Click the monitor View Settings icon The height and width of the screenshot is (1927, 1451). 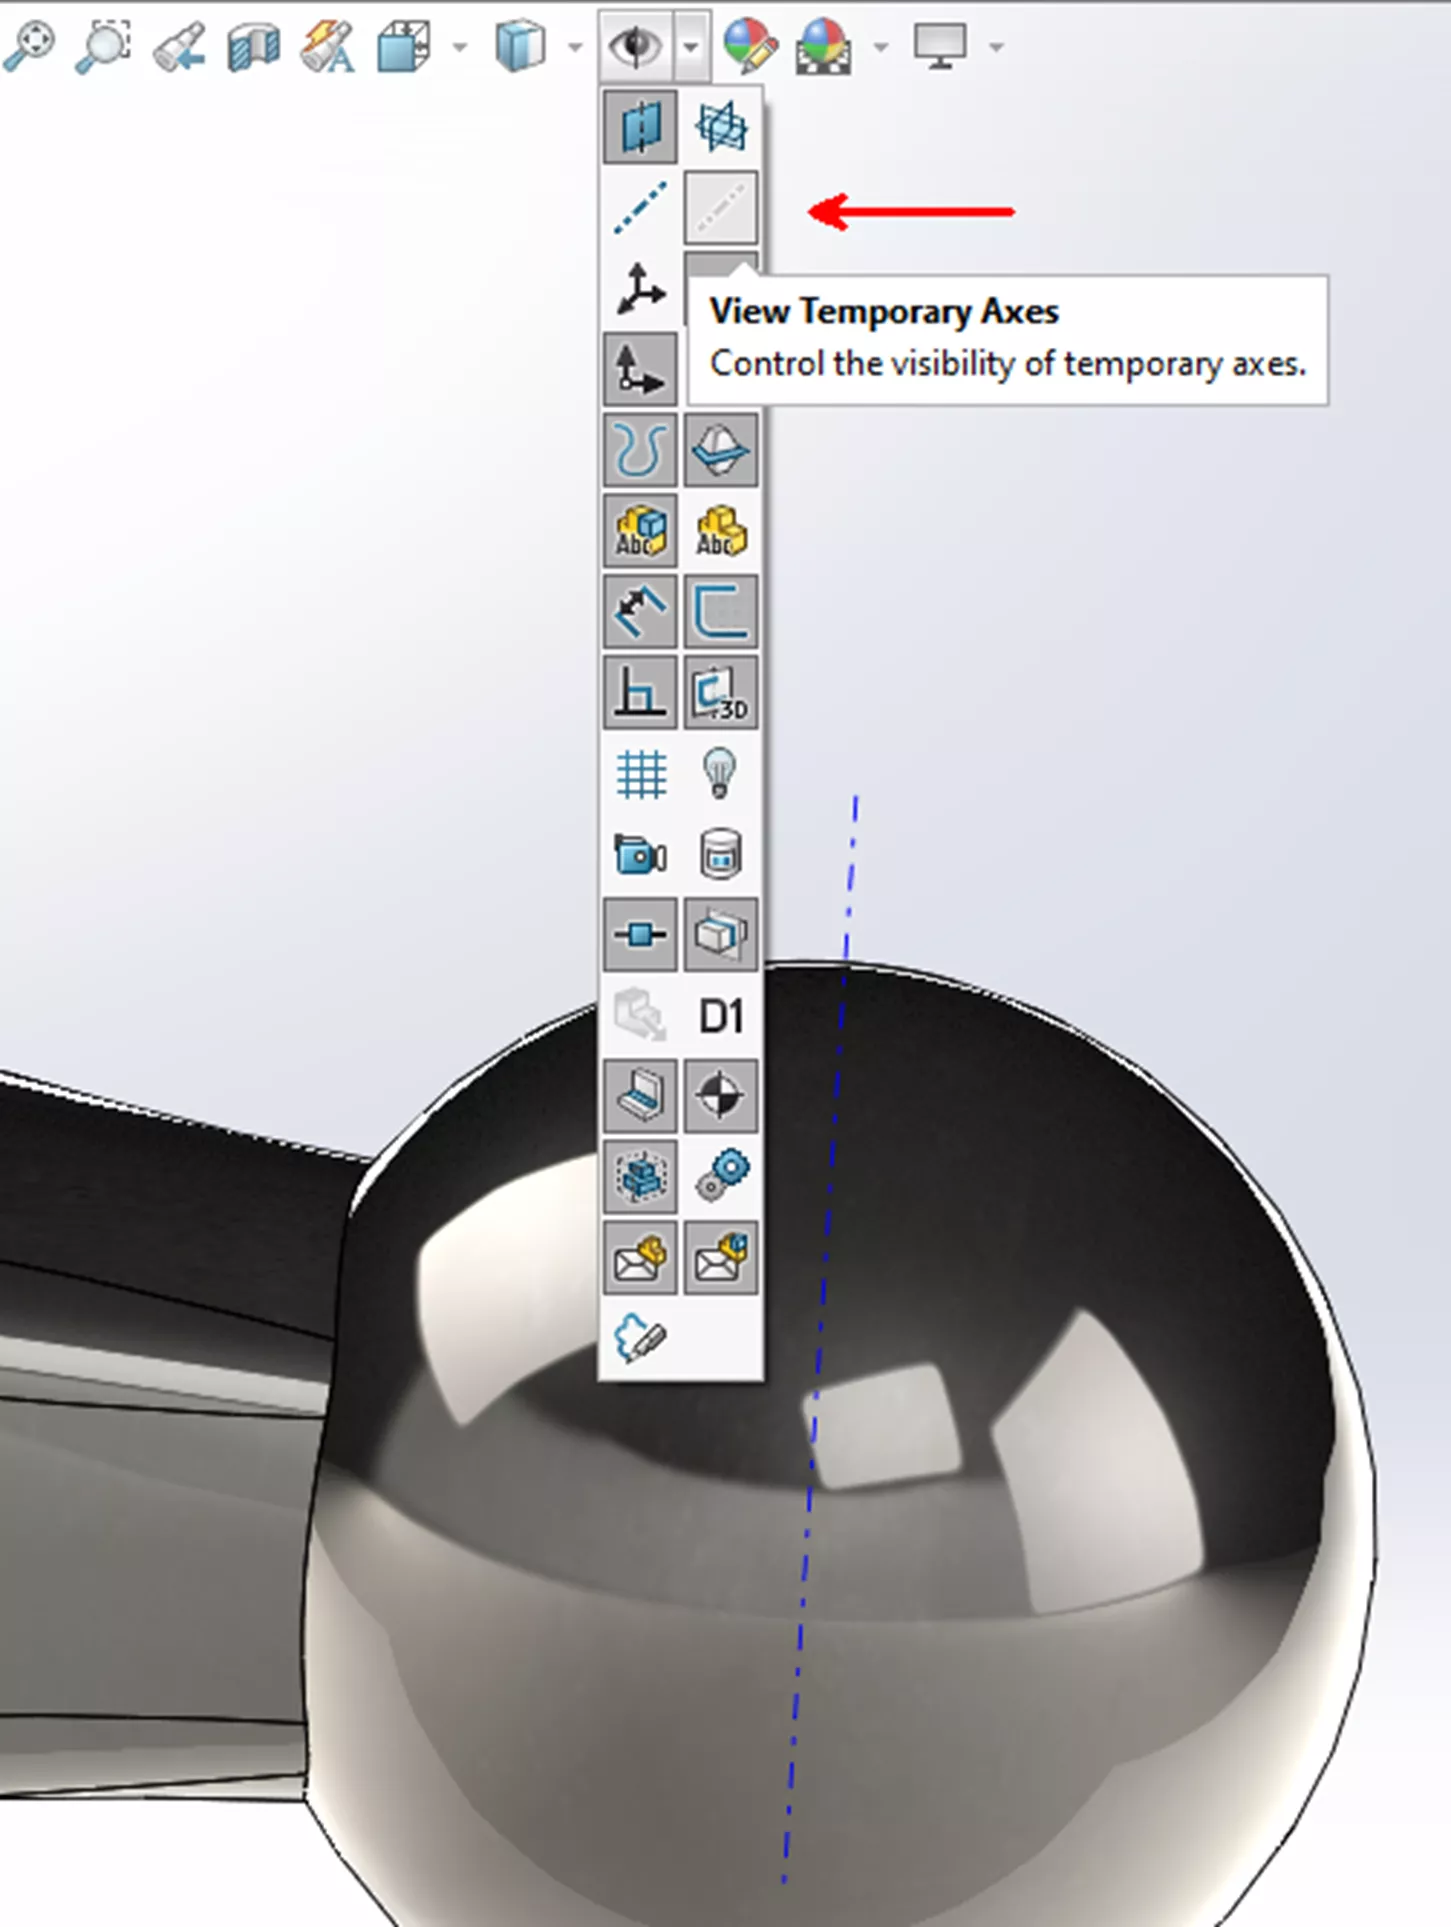[939, 46]
